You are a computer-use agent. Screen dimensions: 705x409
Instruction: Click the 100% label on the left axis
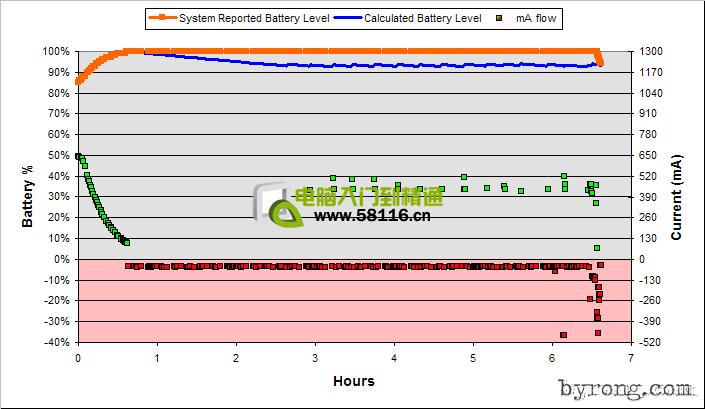(55, 51)
